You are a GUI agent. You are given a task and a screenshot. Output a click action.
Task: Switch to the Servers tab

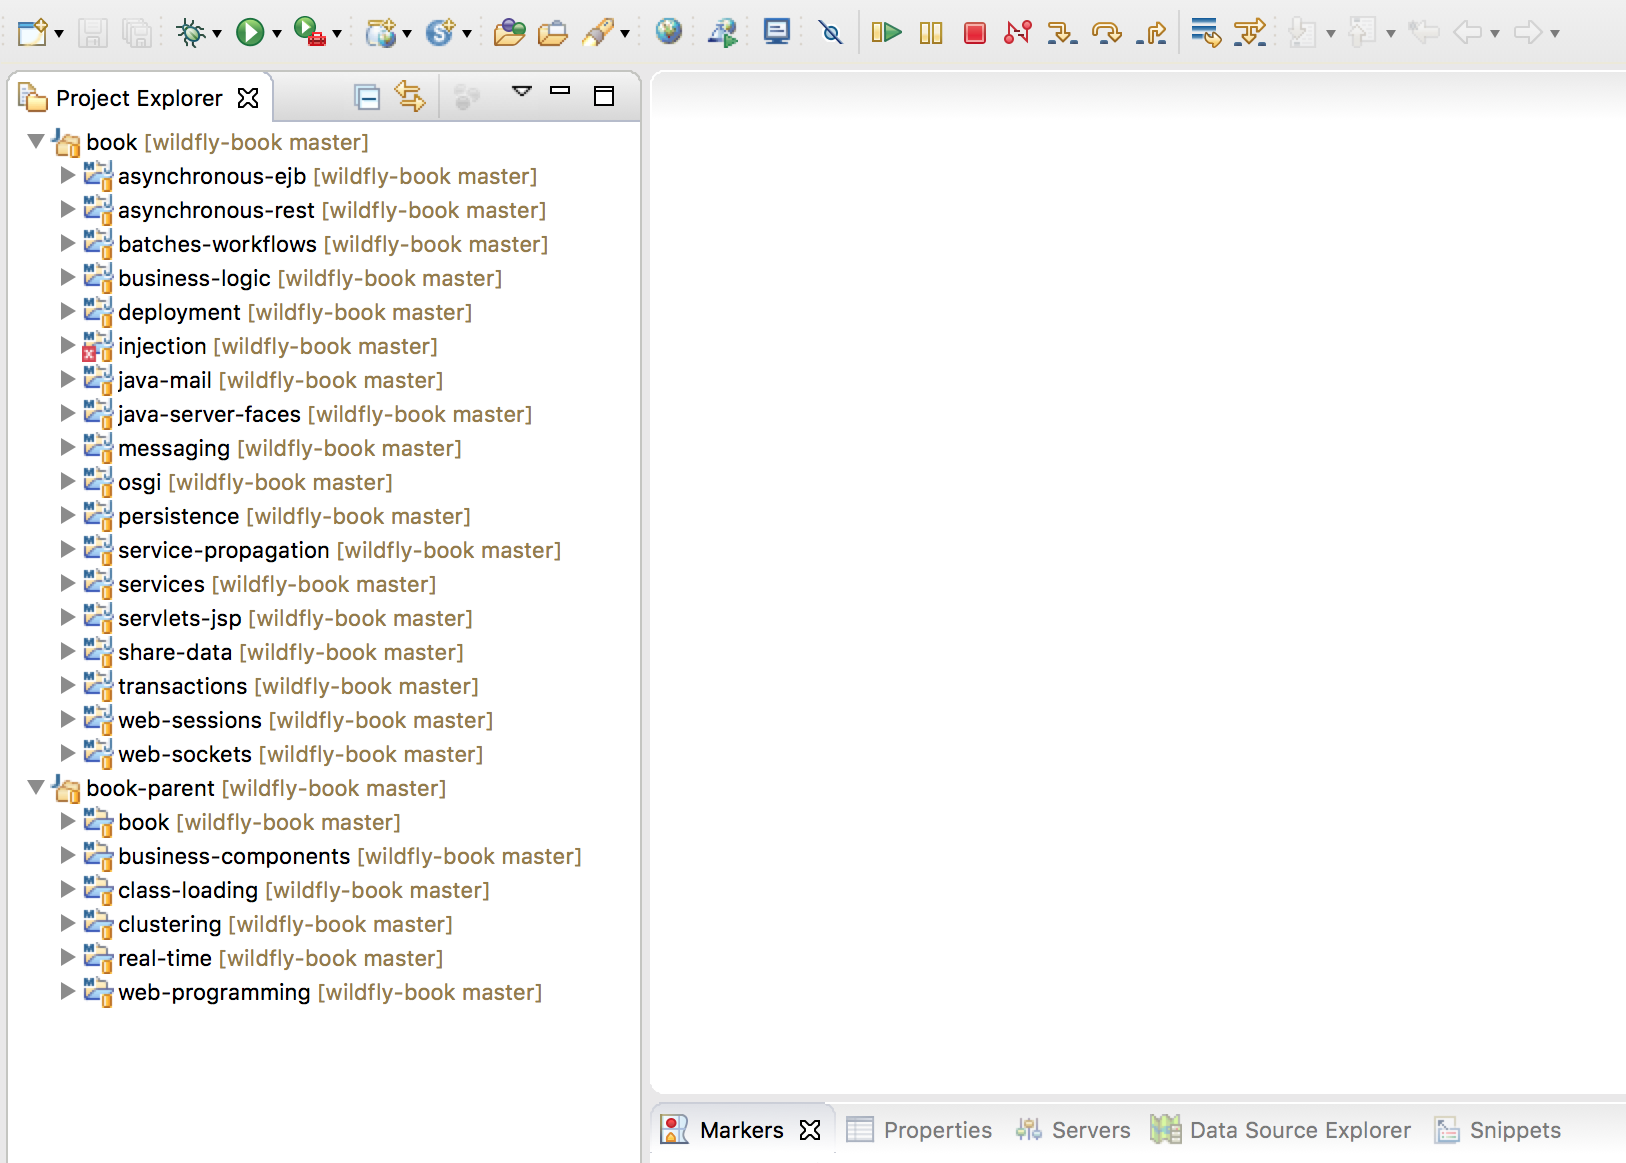click(1072, 1130)
